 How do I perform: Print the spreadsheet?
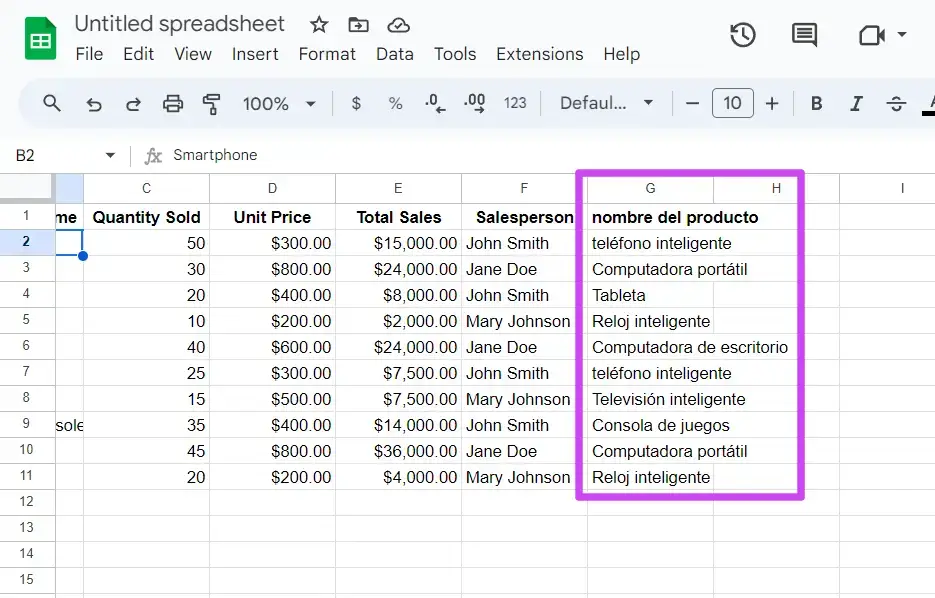point(173,104)
